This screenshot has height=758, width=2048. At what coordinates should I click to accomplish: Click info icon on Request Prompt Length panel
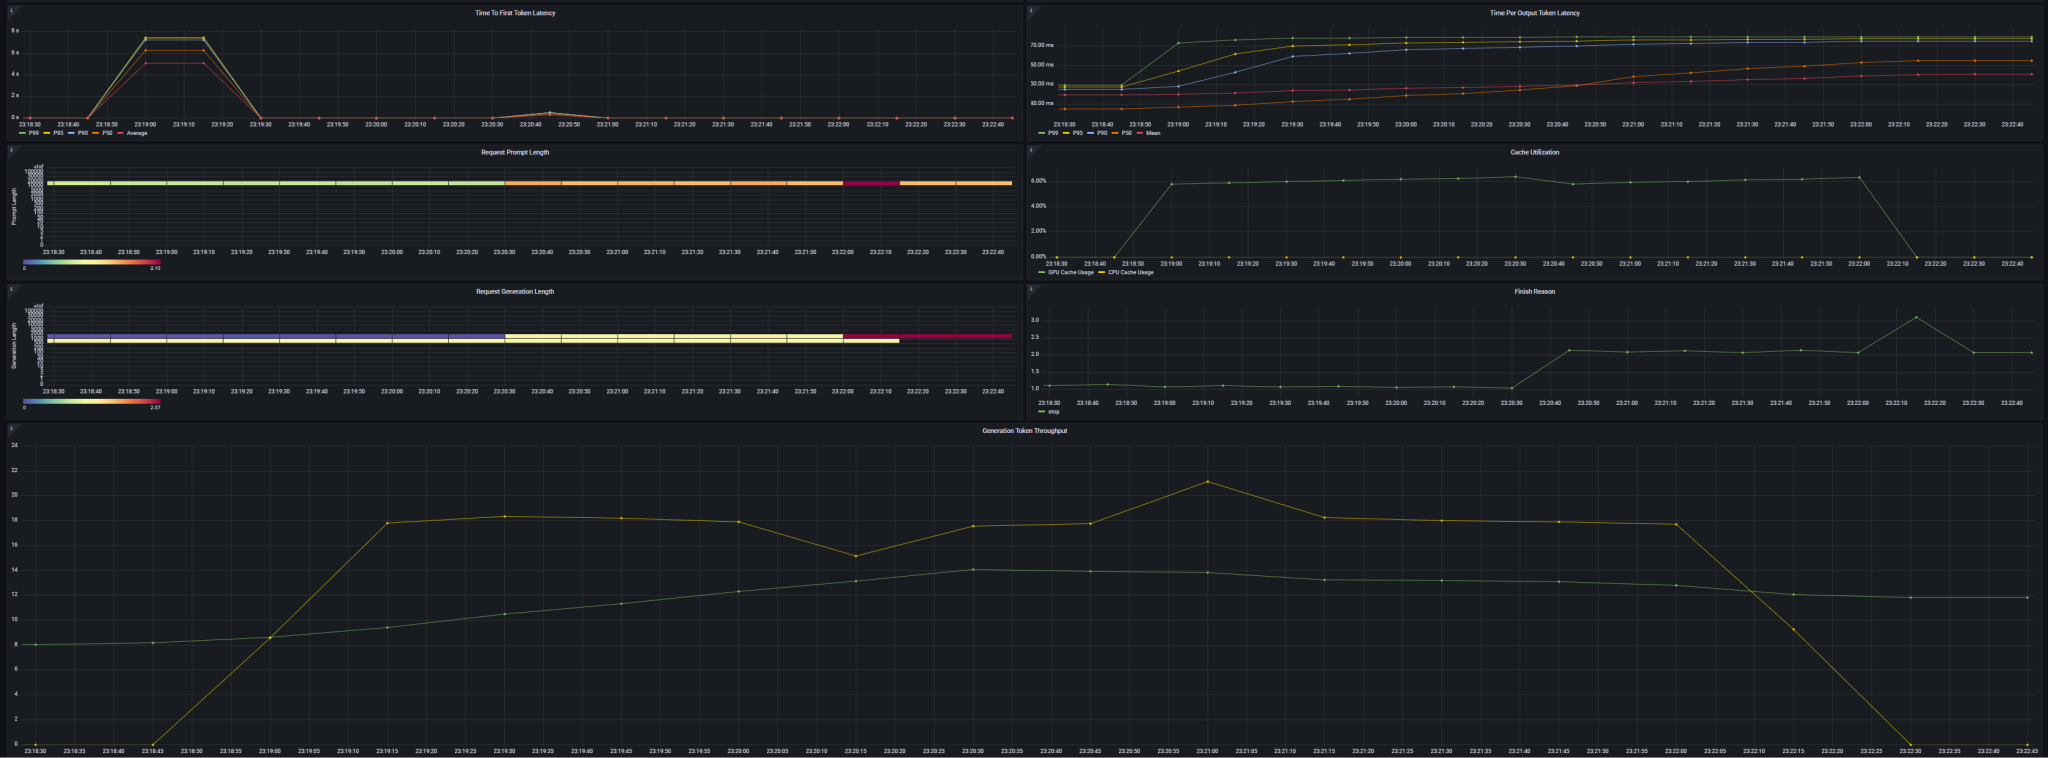pos(9,149)
